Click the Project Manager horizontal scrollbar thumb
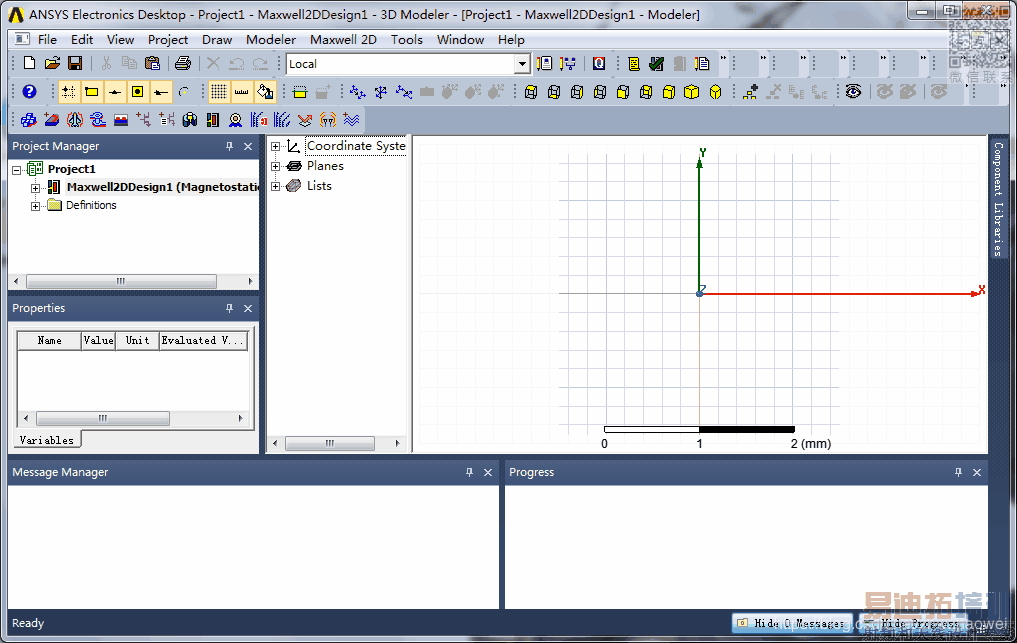Image resolution: width=1017 pixels, height=643 pixels. (121, 282)
